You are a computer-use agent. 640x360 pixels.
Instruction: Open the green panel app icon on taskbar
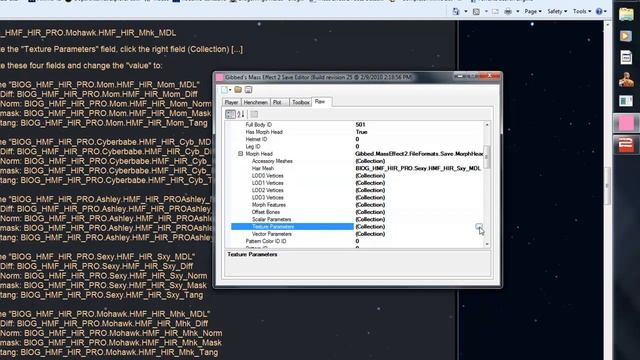coord(626,101)
